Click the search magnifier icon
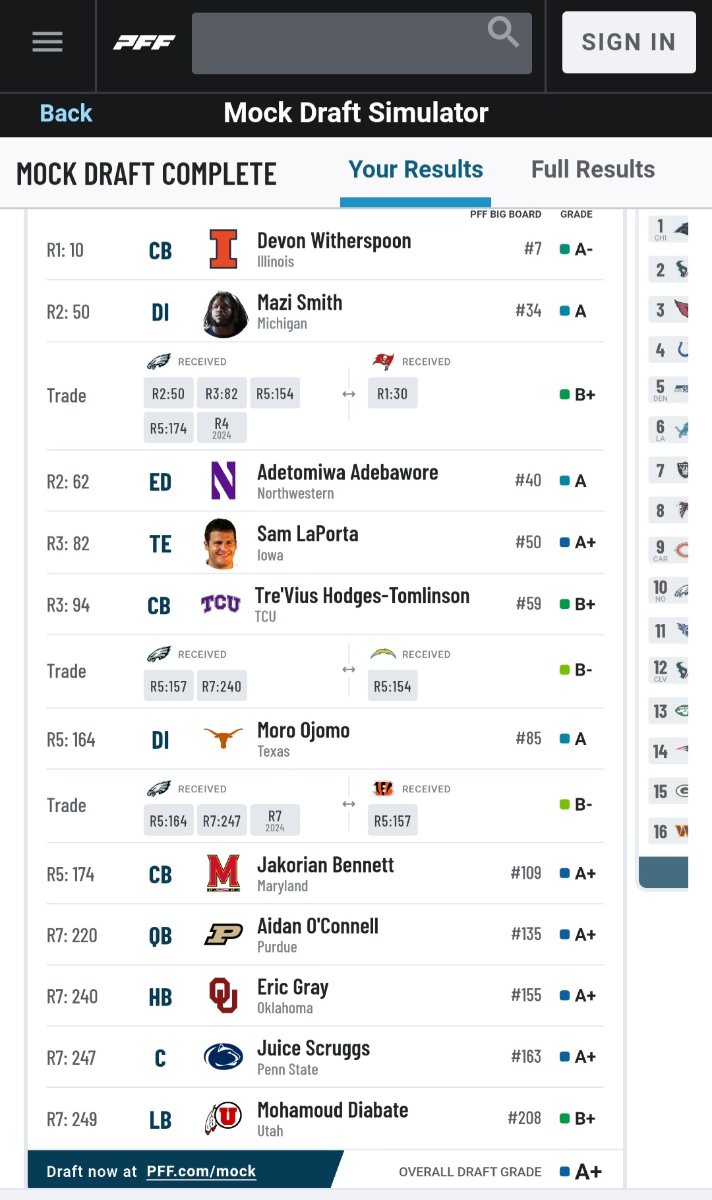 coord(503,33)
